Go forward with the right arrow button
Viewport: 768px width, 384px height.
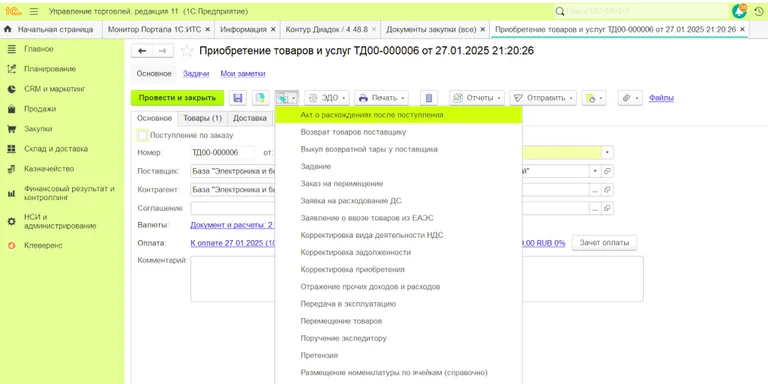pyautogui.click(x=163, y=51)
